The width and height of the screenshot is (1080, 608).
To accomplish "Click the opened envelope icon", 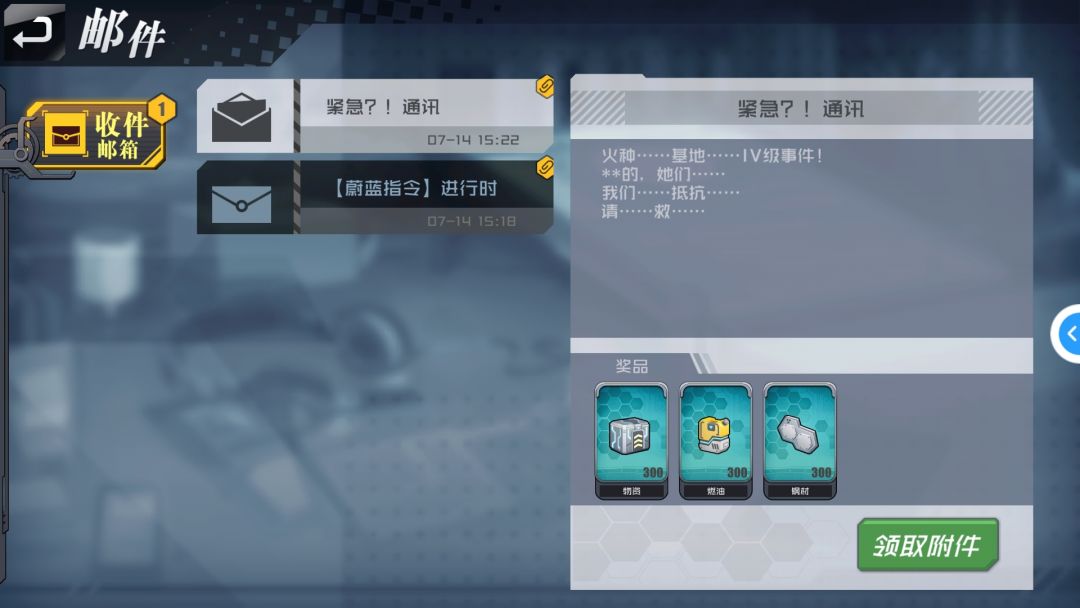I will pyautogui.click(x=241, y=118).
